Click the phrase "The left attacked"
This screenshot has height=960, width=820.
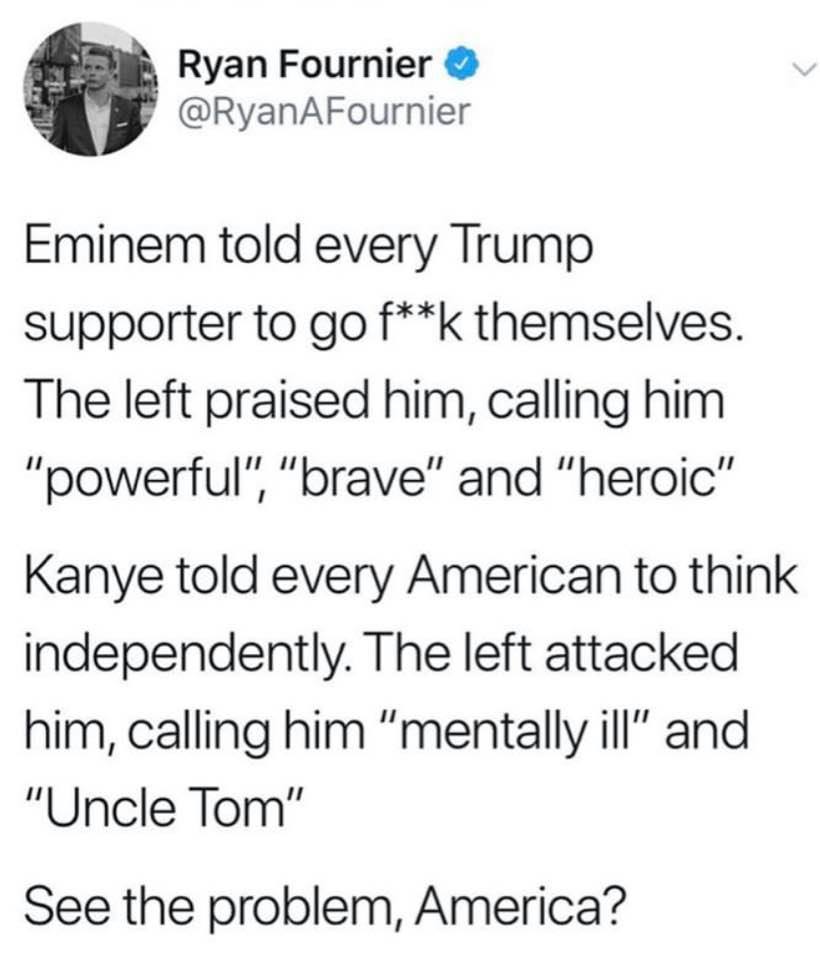click(552, 653)
